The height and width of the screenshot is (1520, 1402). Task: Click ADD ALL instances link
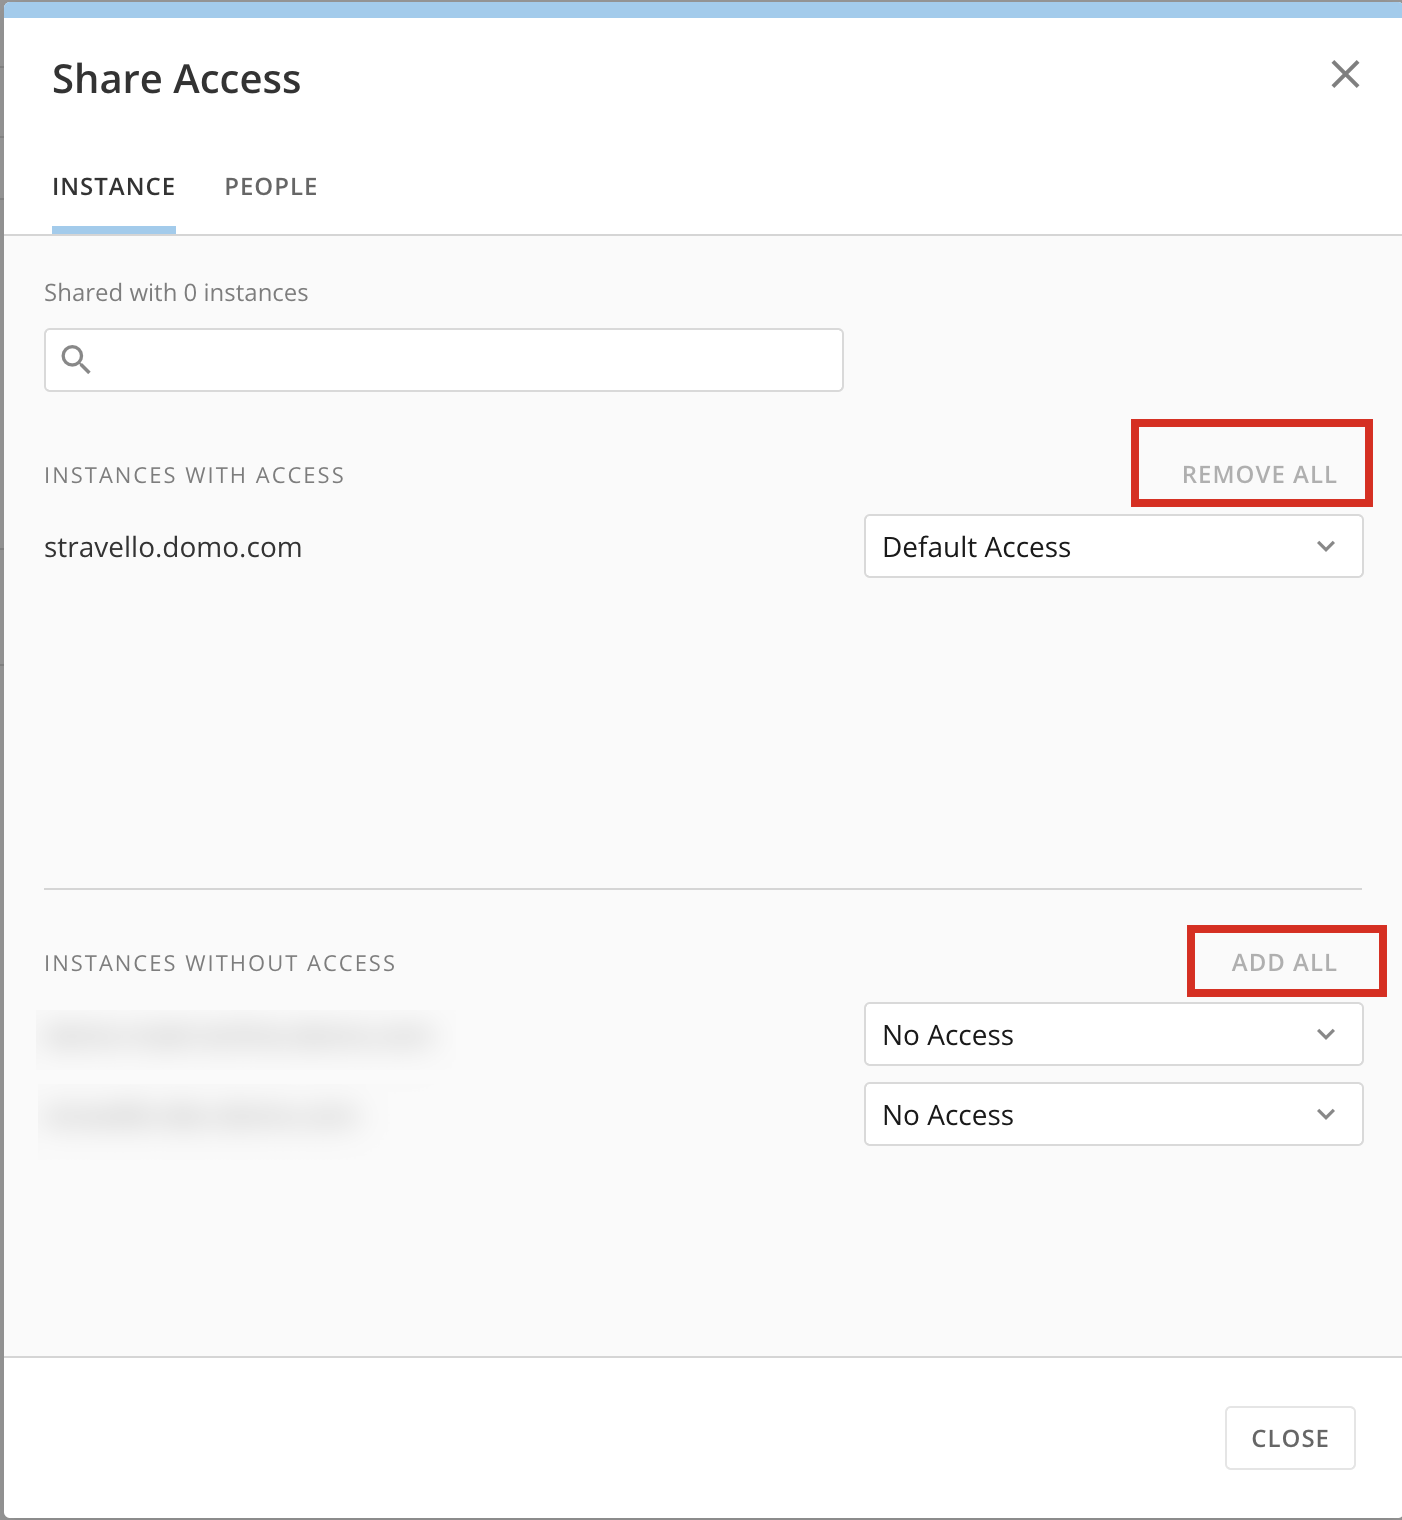tap(1284, 963)
